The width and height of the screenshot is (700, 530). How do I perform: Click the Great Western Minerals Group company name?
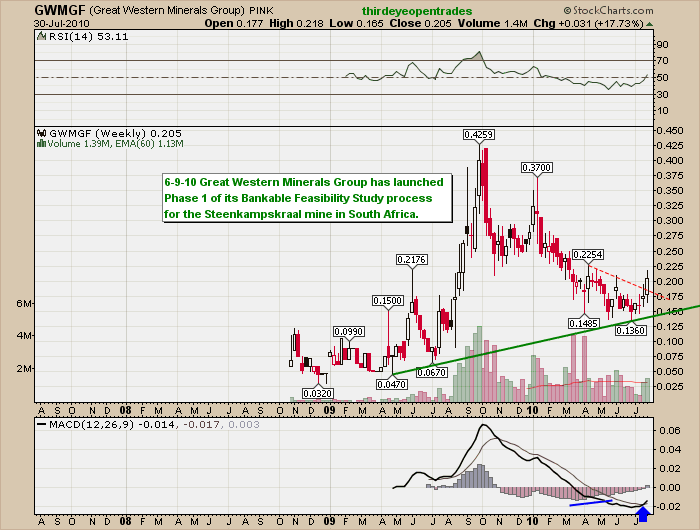coord(167,10)
